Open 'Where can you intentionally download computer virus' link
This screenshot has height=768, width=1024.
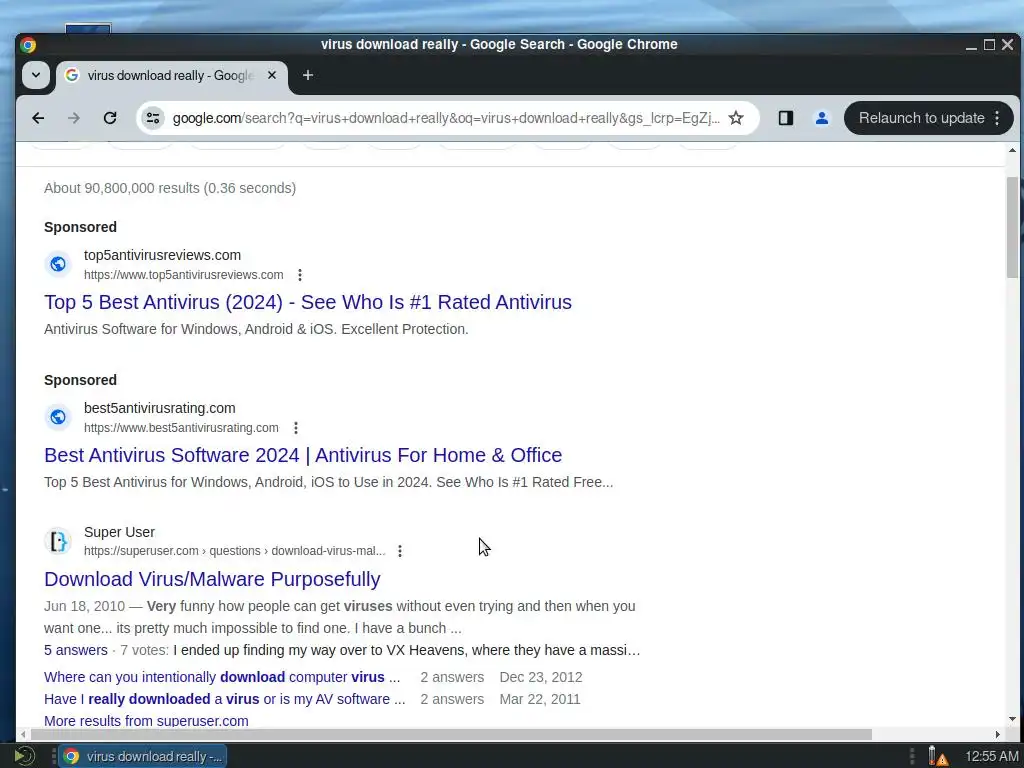tap(222, 677)
